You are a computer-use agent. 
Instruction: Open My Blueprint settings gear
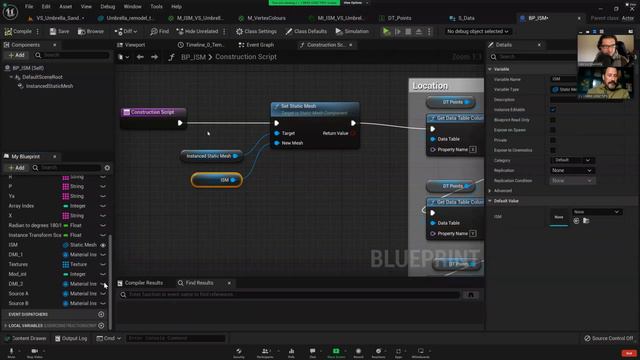pyautogui.click(x=107, y=168)
